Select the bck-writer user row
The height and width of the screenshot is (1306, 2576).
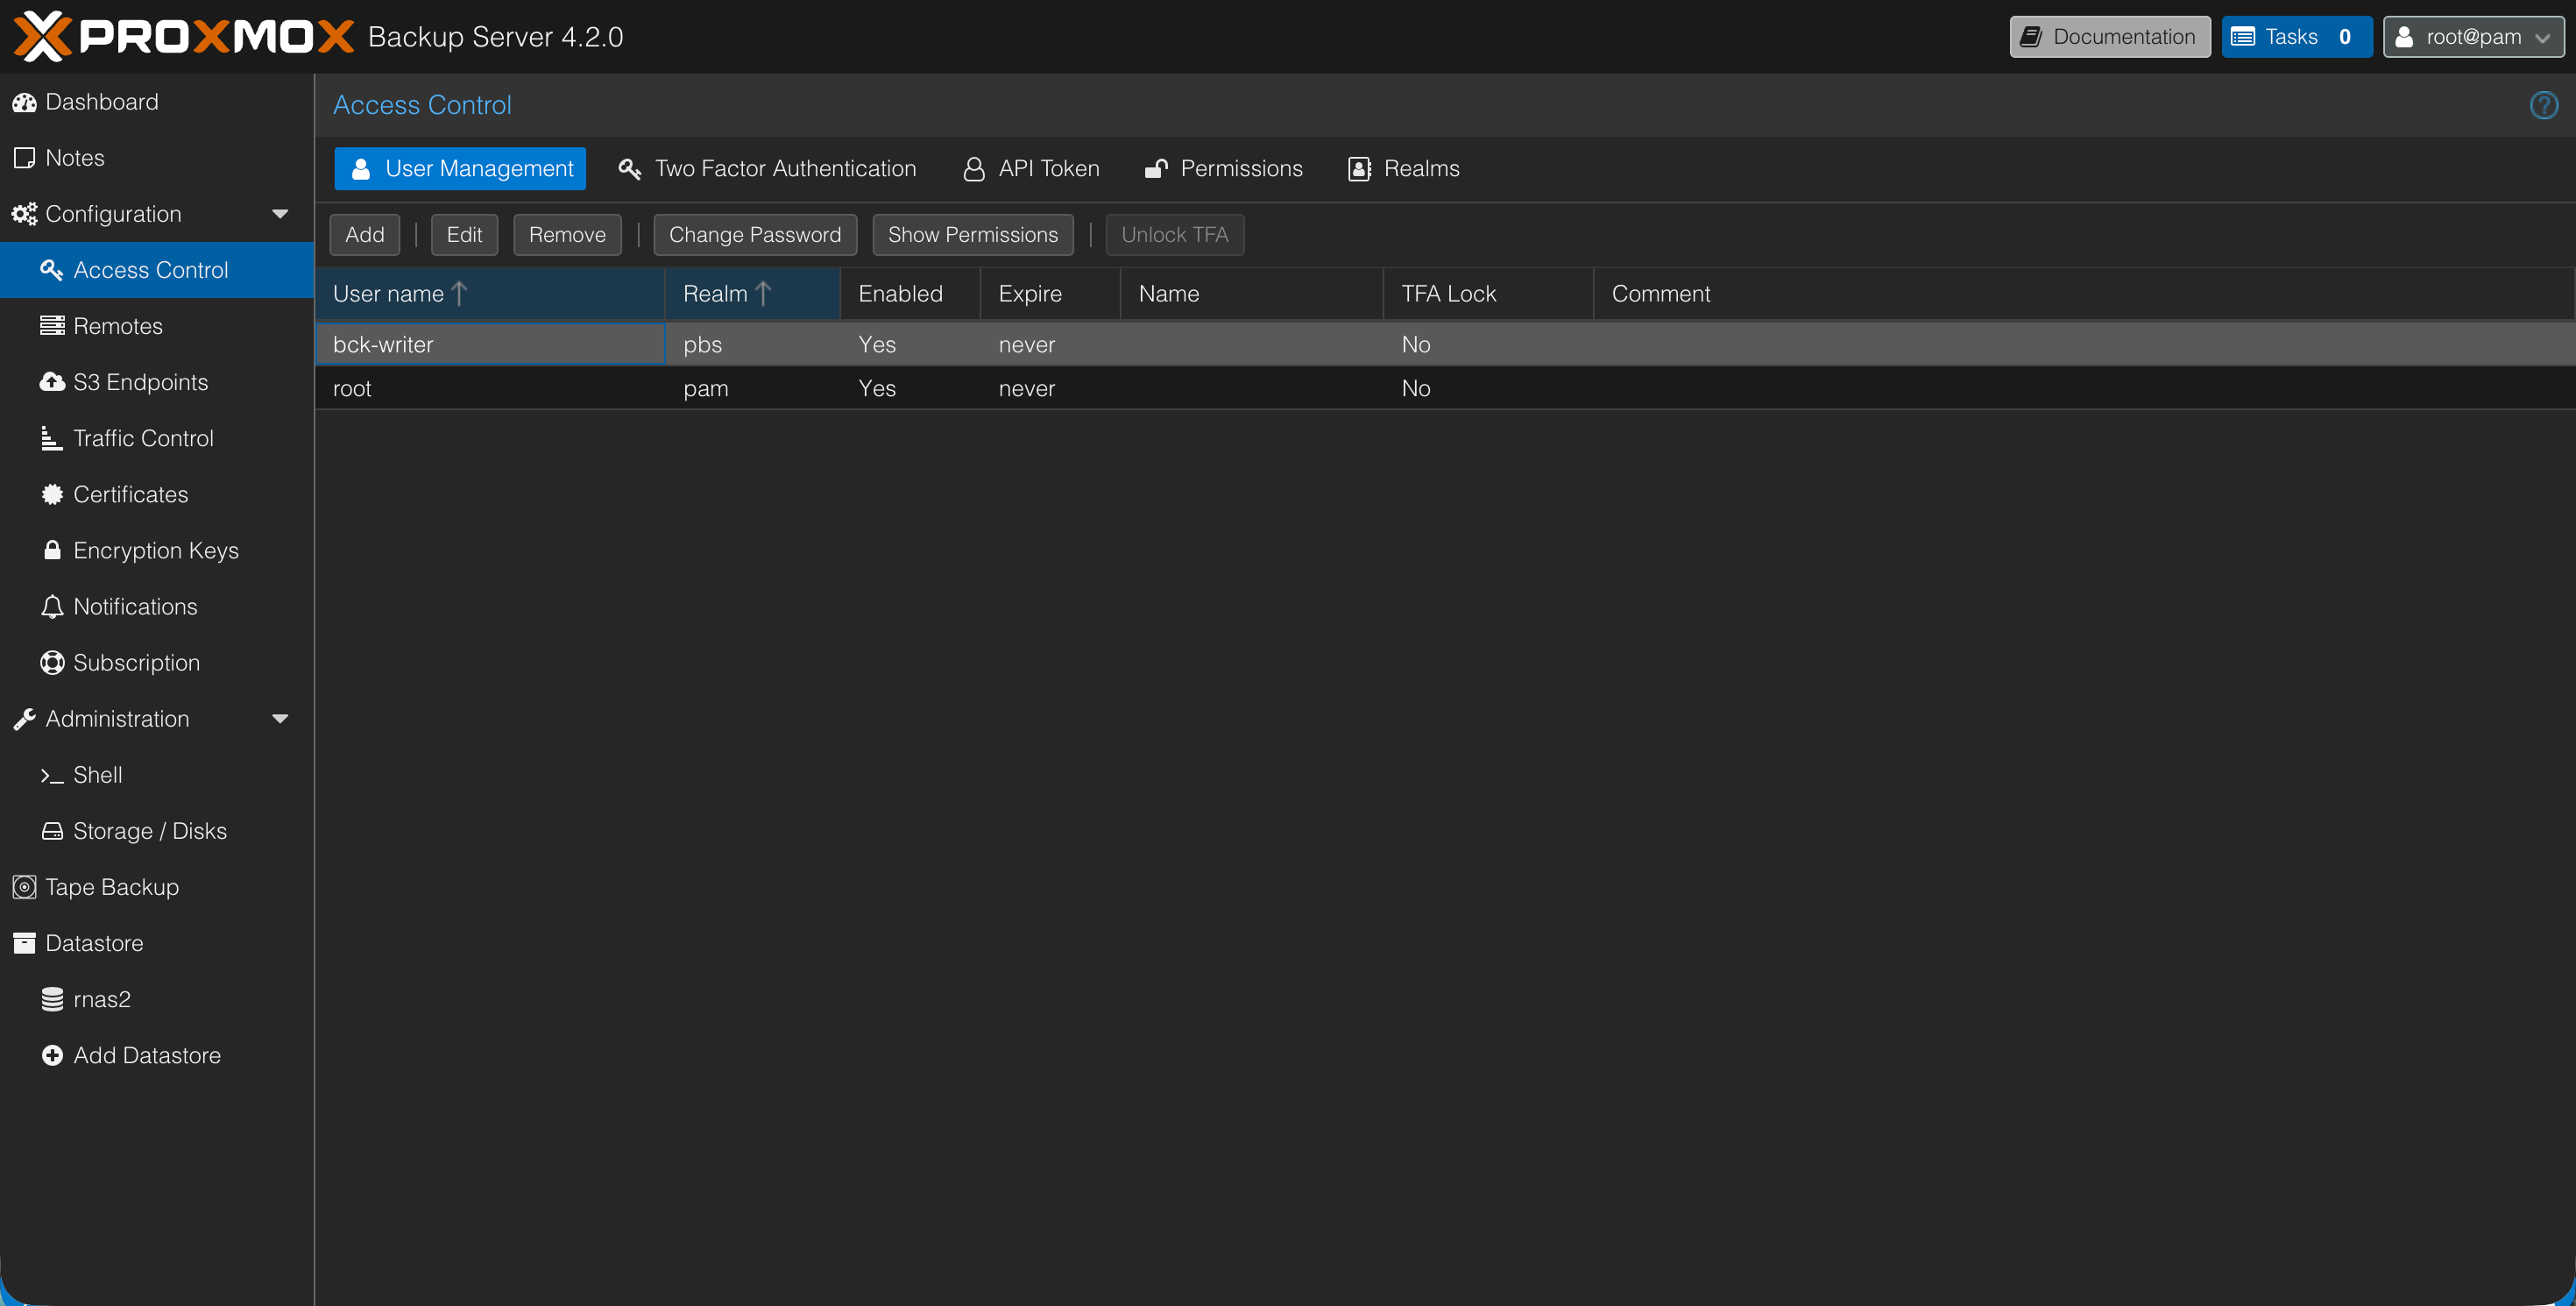coord(1445,344)
